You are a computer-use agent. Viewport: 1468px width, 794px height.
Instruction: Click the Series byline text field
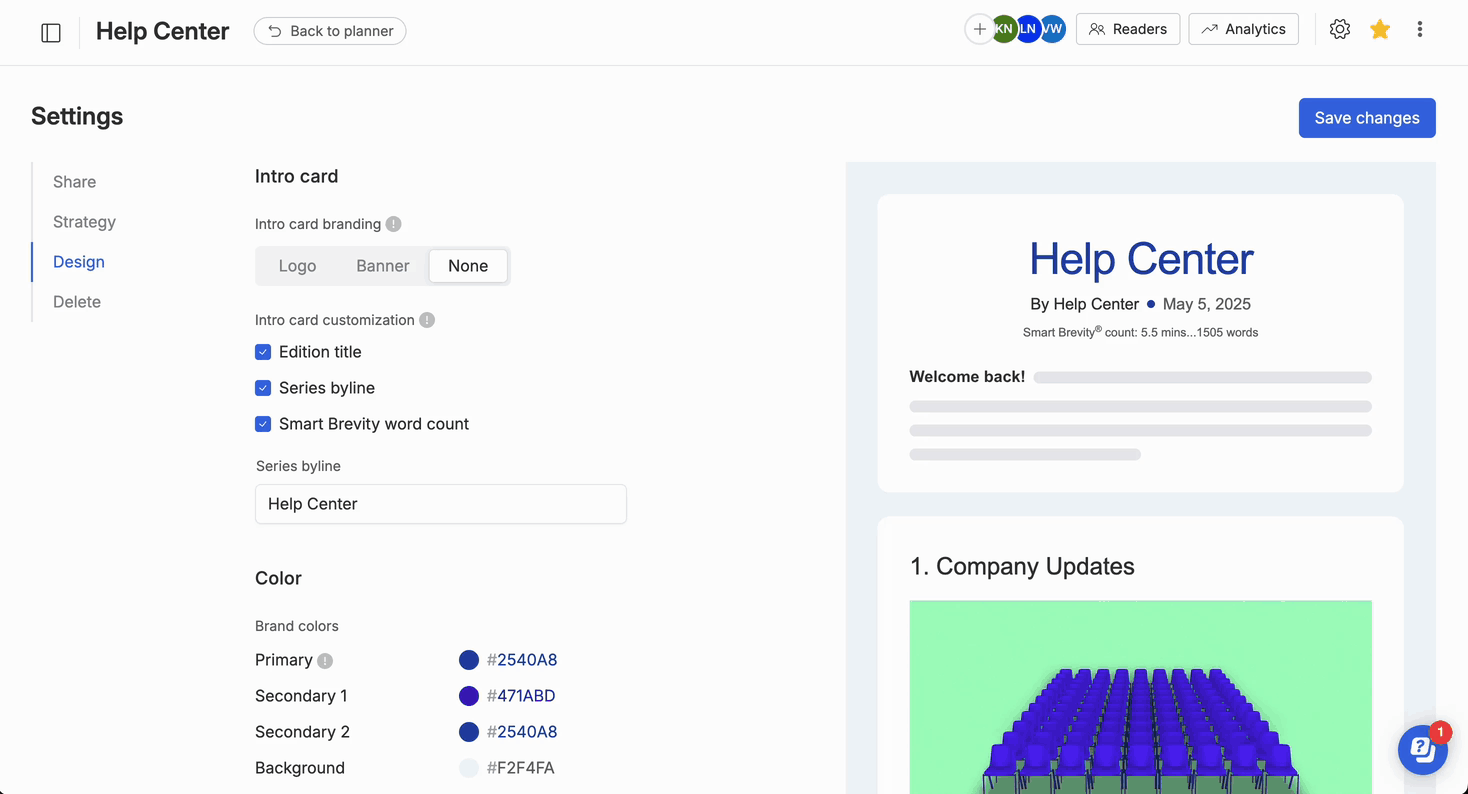tap(441, 504)
